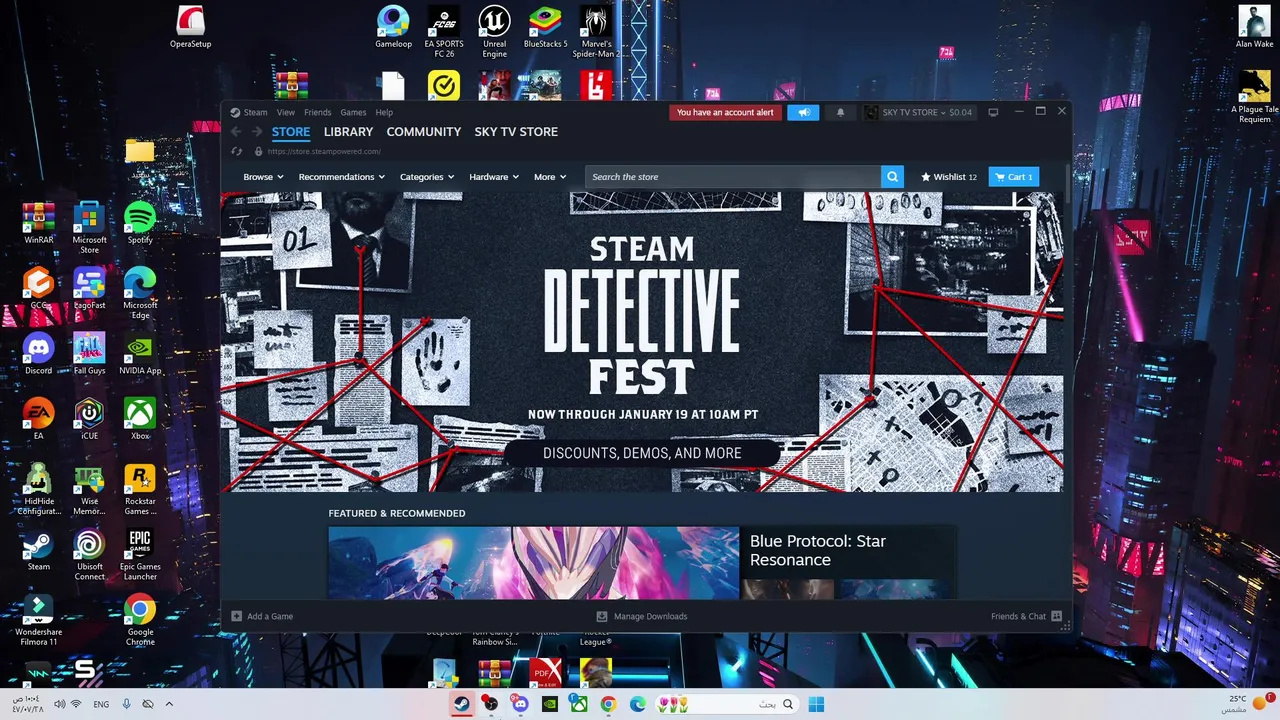Expand the Categories dropdown
This screenshot has width=1280, height=720.
point(427,177)
